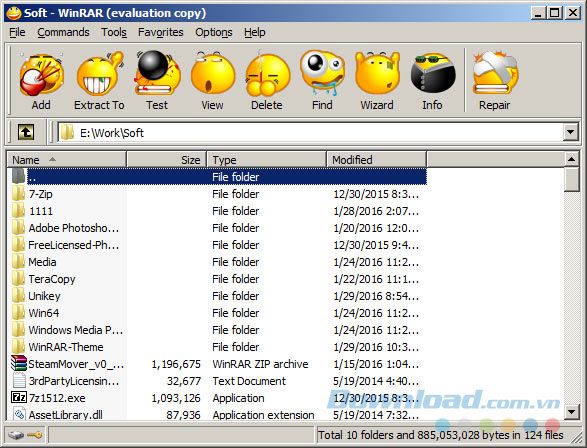587x448 pixels.
Task: Click the Win64 folder icon
Action: [18, 313]
